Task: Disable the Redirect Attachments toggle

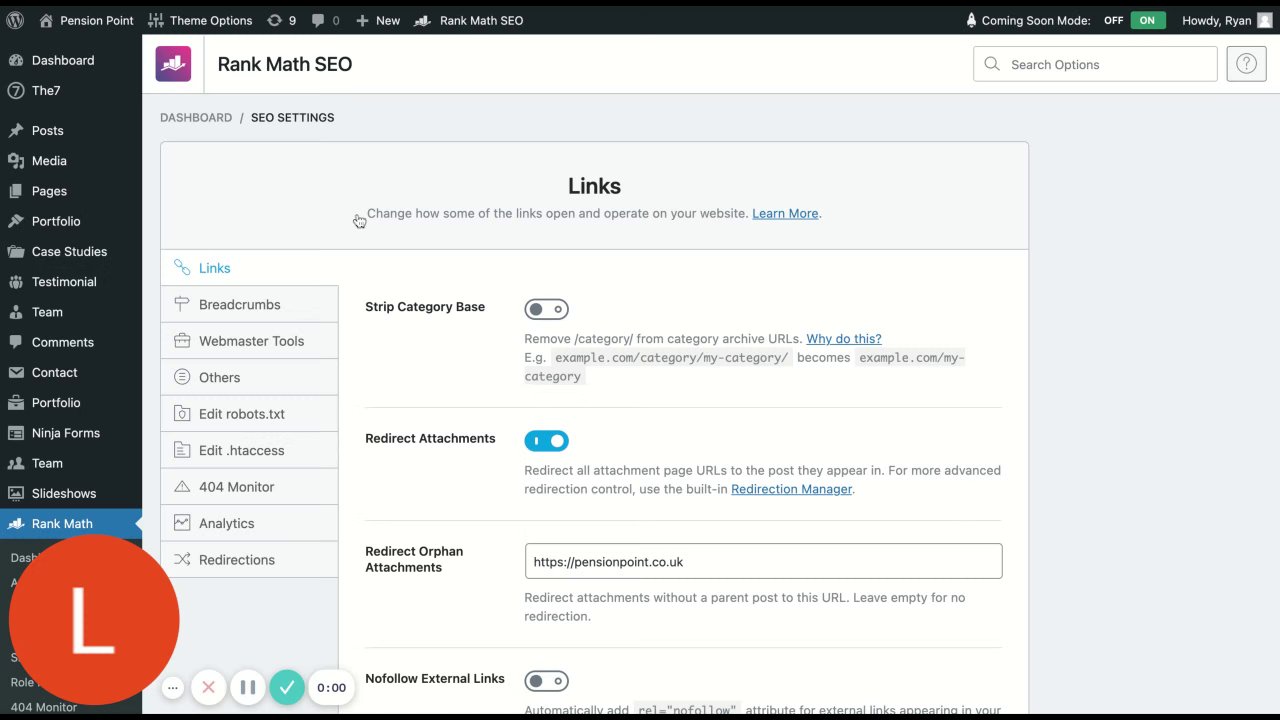Action: (x=546, y=441)
